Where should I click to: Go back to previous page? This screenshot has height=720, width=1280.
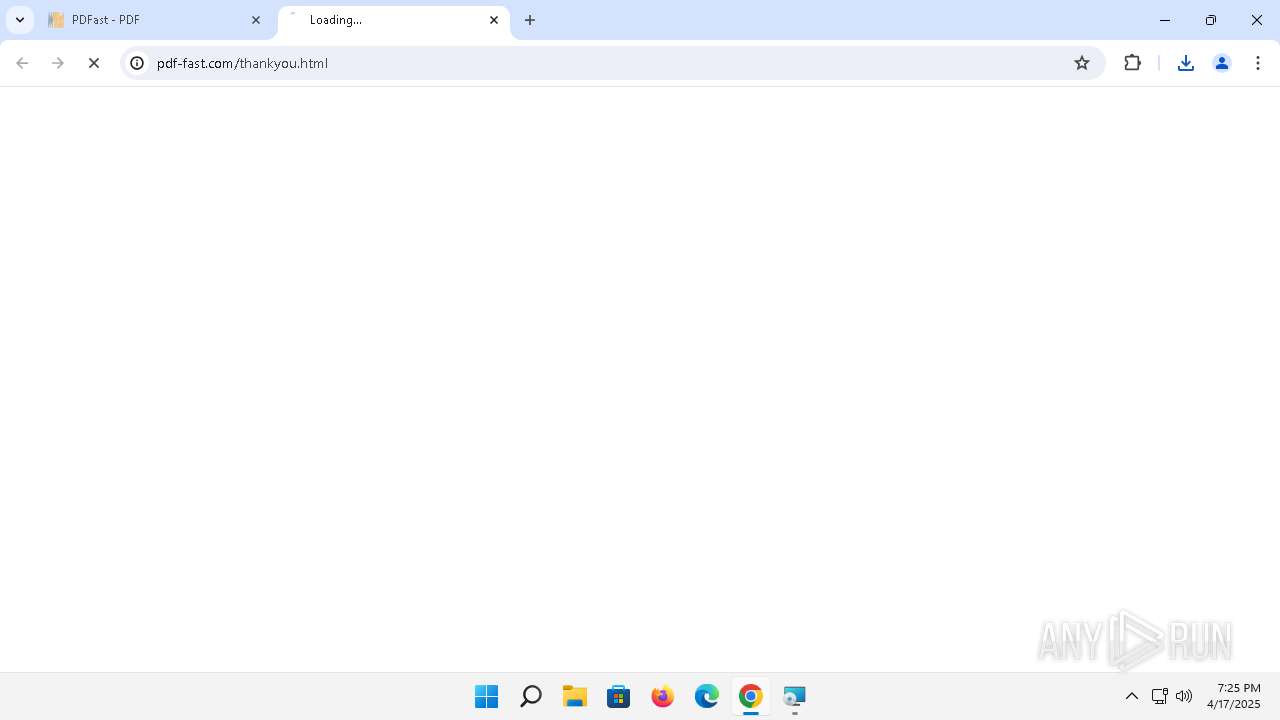(x=22, y=63)
